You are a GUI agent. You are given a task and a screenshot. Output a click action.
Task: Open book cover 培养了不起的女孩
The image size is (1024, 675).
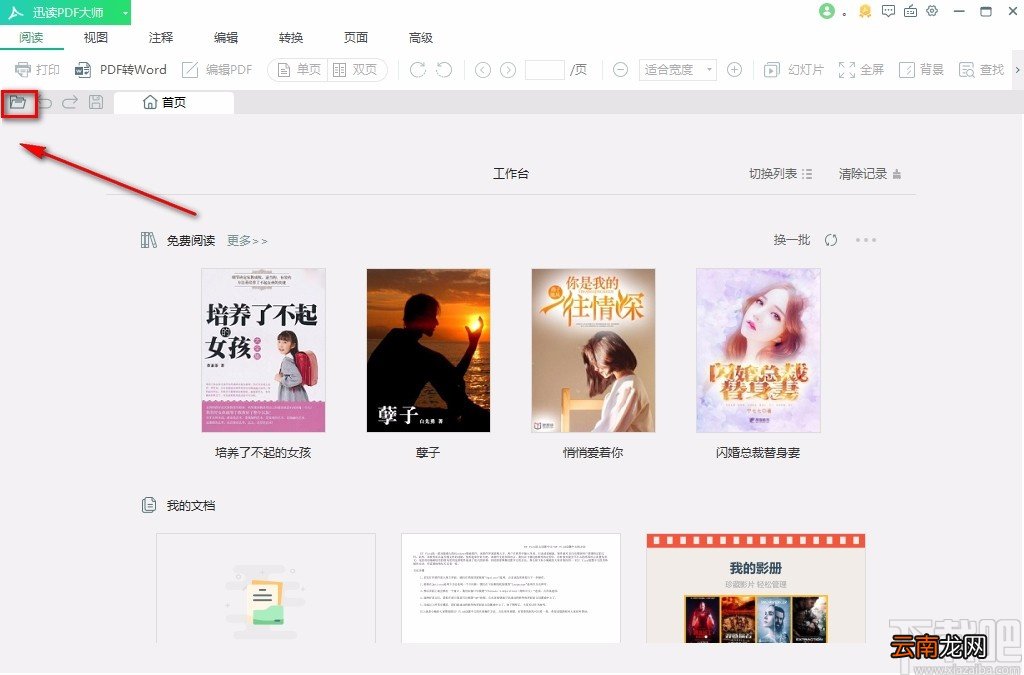[263, 351]
